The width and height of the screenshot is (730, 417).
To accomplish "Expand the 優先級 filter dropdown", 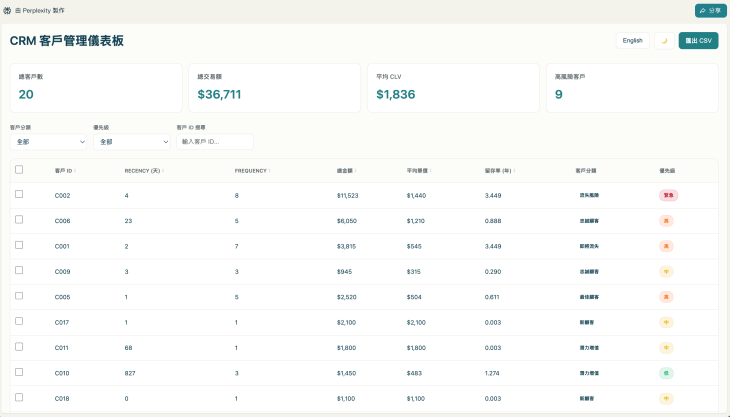I will pos(131,142).
